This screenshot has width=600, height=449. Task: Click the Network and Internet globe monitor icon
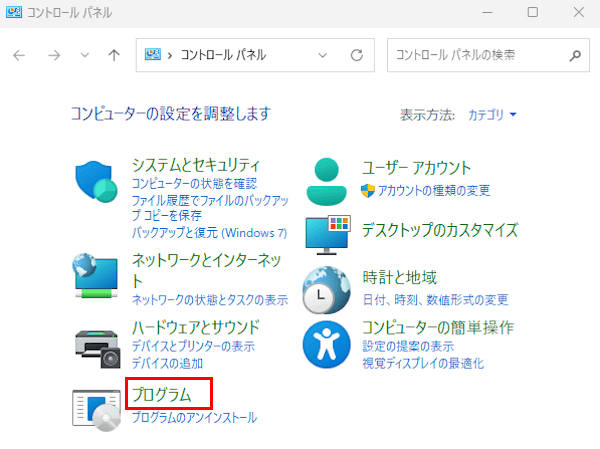95,275
